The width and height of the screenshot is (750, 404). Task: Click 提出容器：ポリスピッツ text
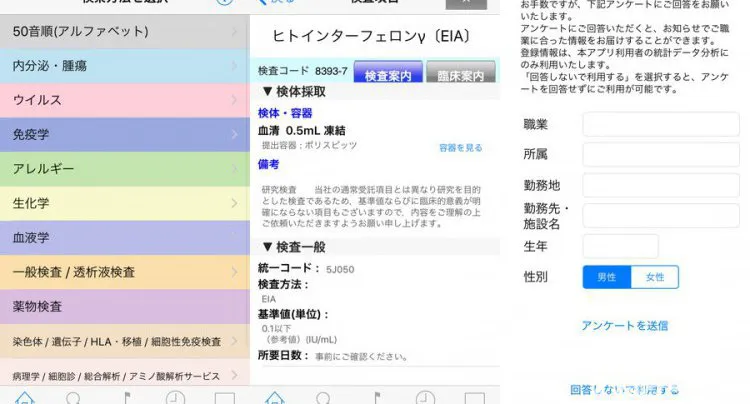[x=309, y=145]
